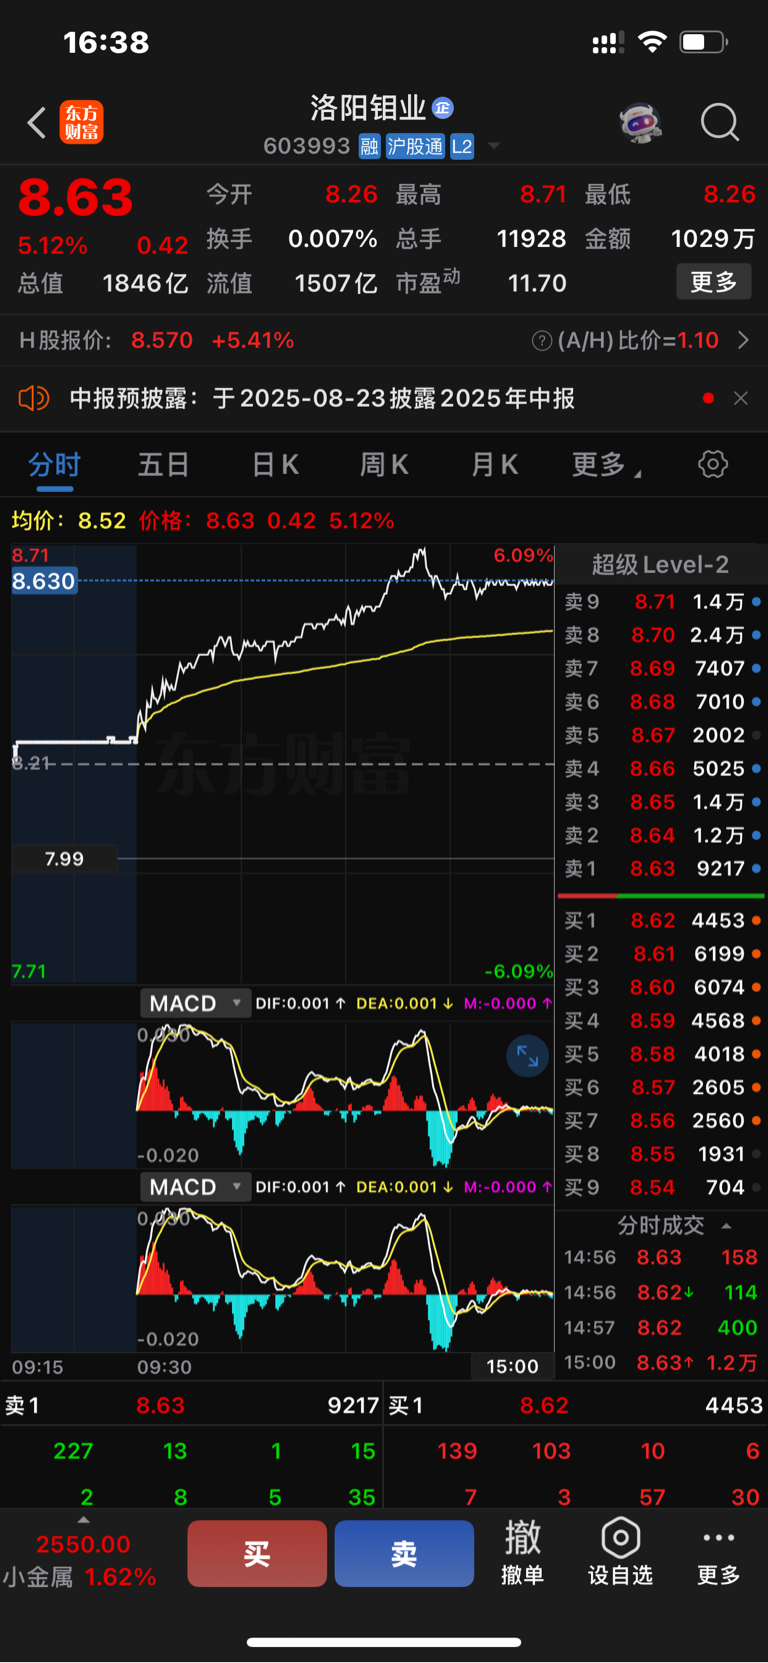Open chart settings gear
The image size is (768, 1663).
tap(713, 464)
